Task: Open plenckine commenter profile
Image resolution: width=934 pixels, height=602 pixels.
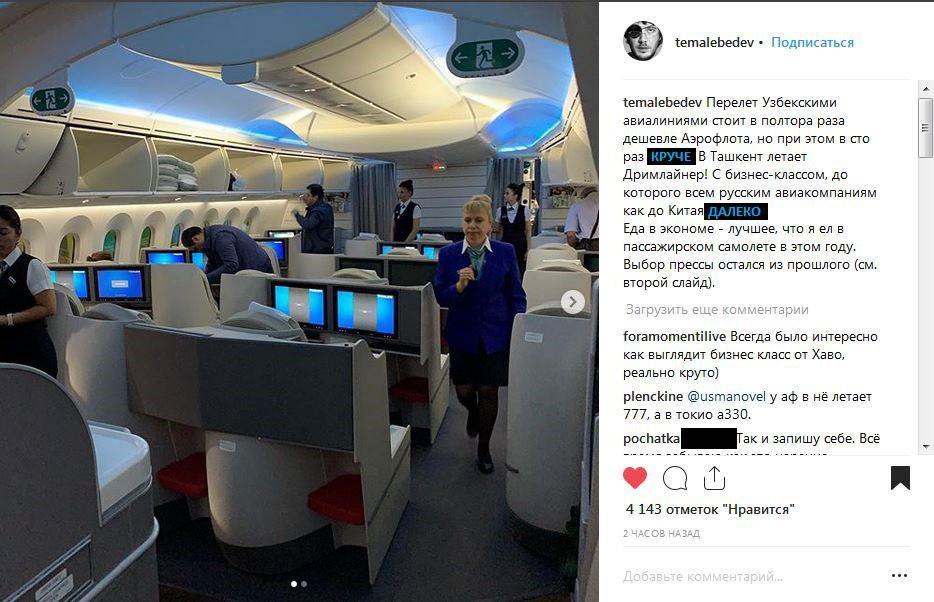Action: point(653,397)
